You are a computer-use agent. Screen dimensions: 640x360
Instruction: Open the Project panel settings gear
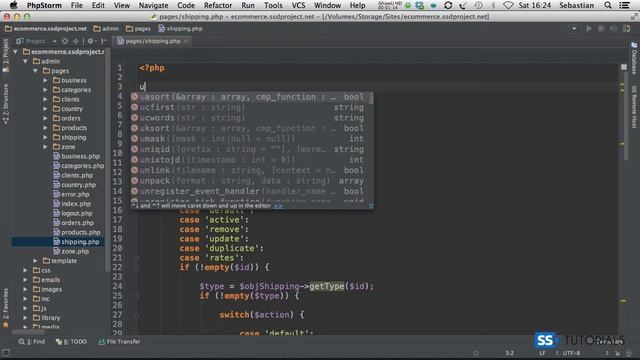point(90,41)
